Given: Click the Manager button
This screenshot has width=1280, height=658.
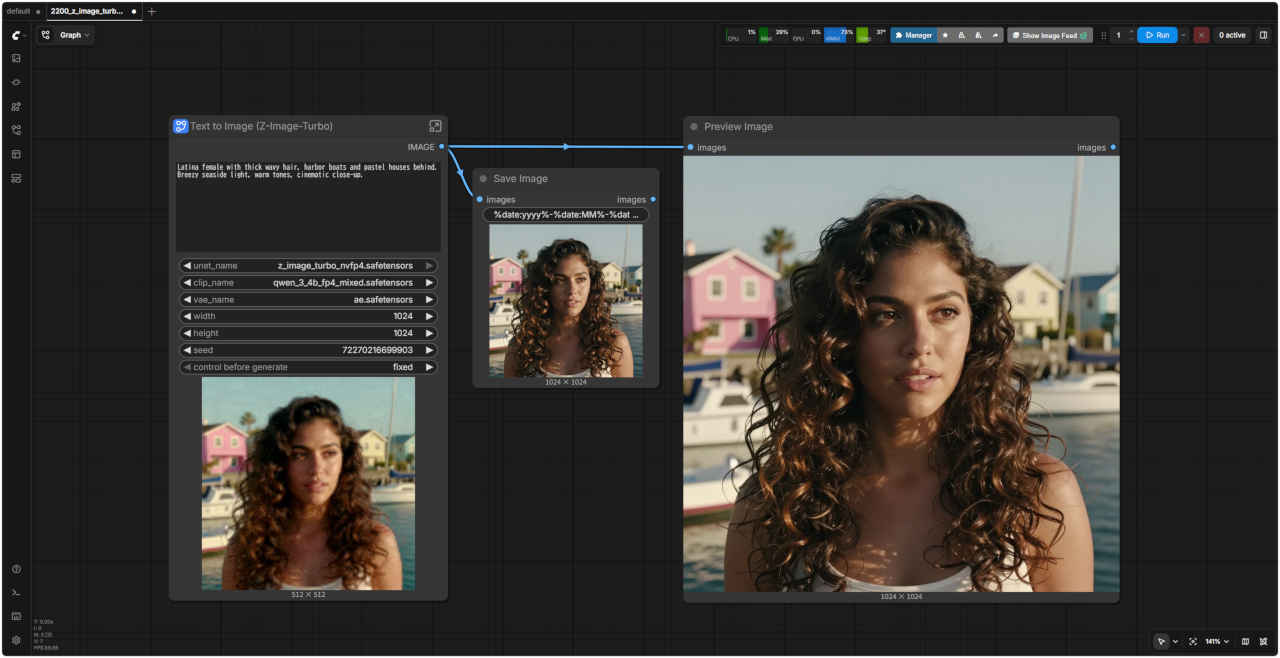Looking at the screenshot, I should 913,35.
